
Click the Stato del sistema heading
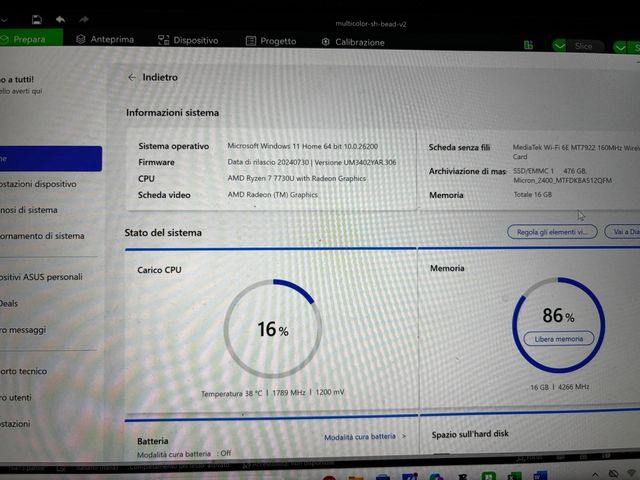tap(163, 233)
